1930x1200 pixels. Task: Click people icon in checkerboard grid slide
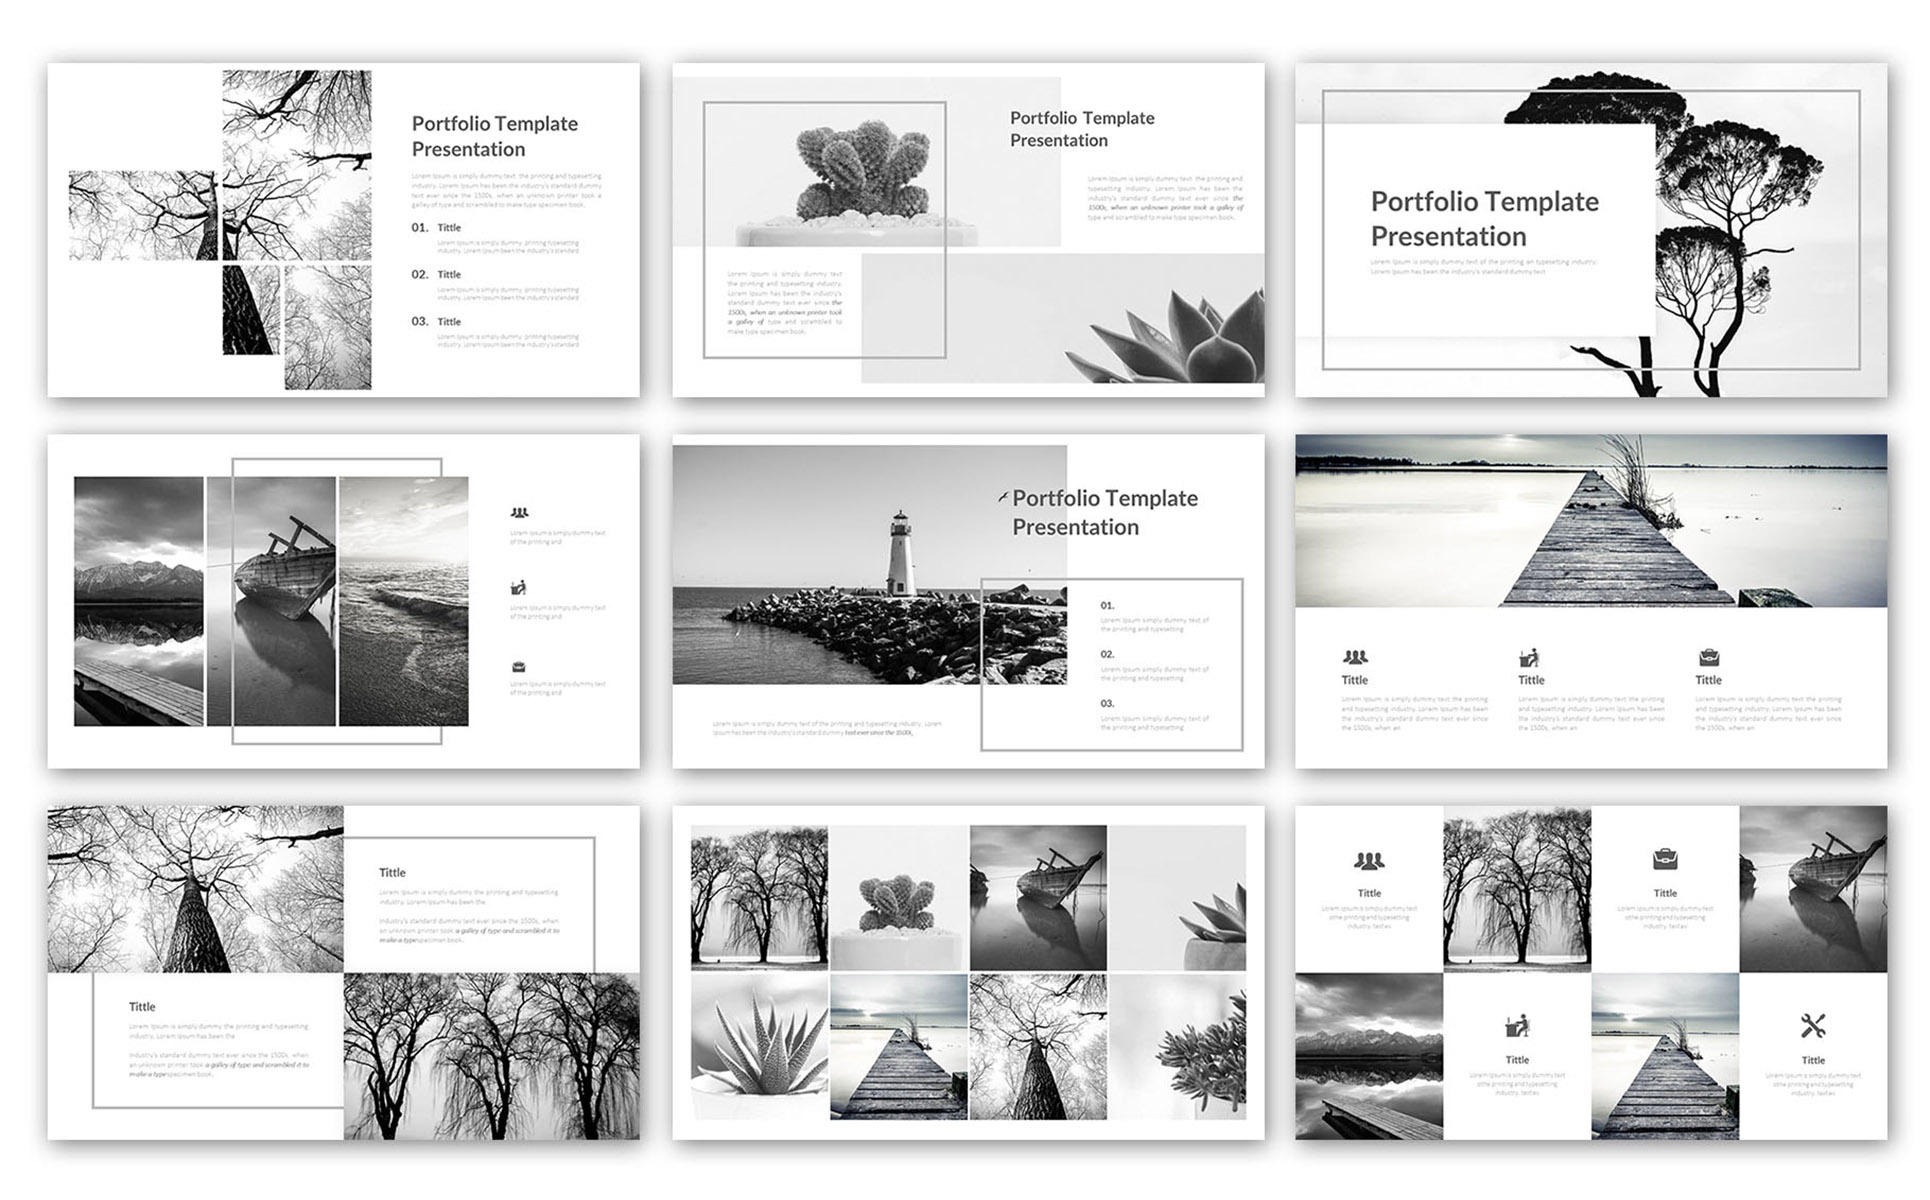click(x=1369, y=860)
